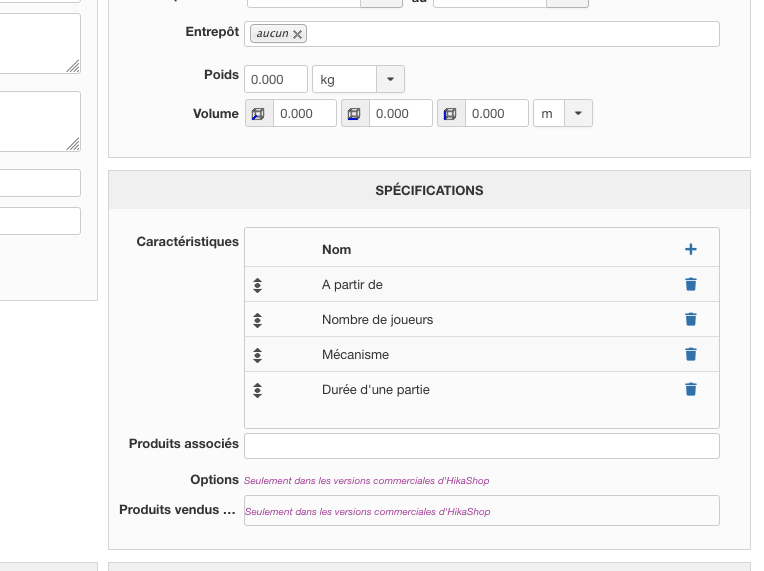The height and width of the screenshot is (571, 764).
Task: Click the Nom column header
Action: pos(336,249)
